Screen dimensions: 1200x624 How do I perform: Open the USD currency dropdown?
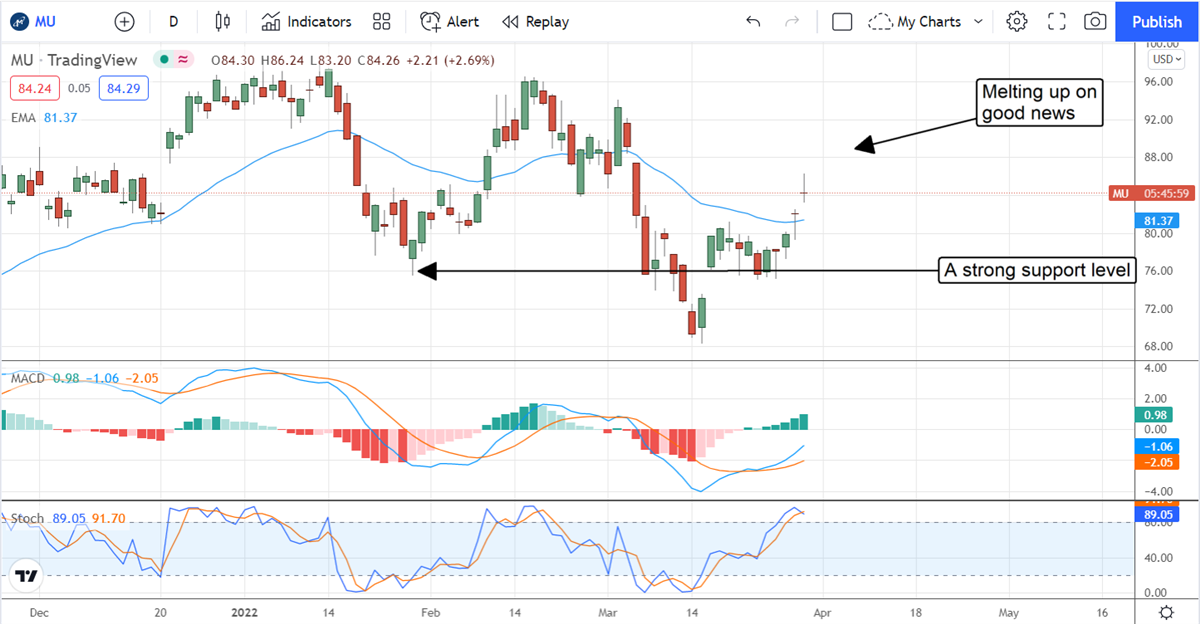pyautogui.click(x=1165, y=59)
